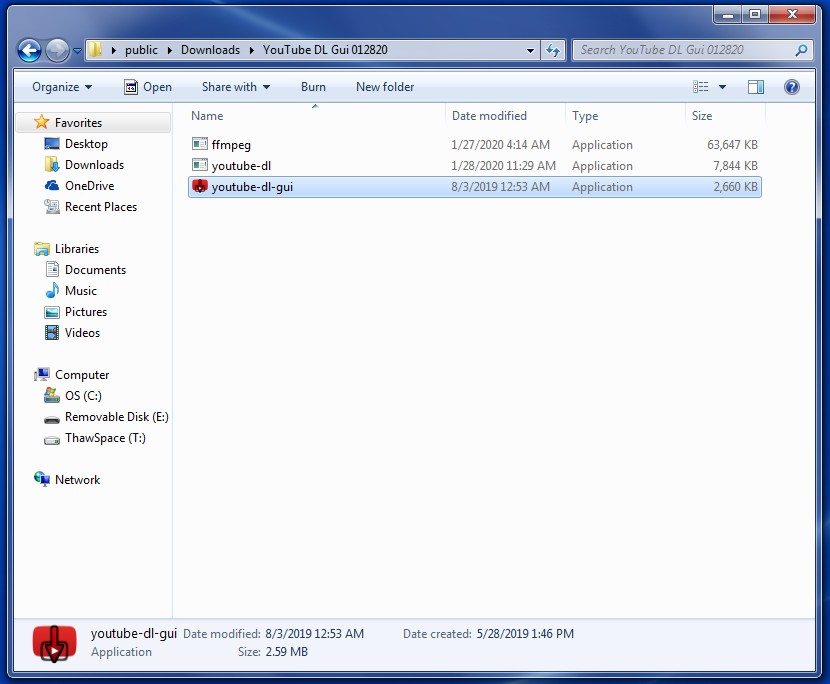830x684 pixels.
Task: Toggle the preview pane
Action: pyautogui.click(x=756, y=87)
